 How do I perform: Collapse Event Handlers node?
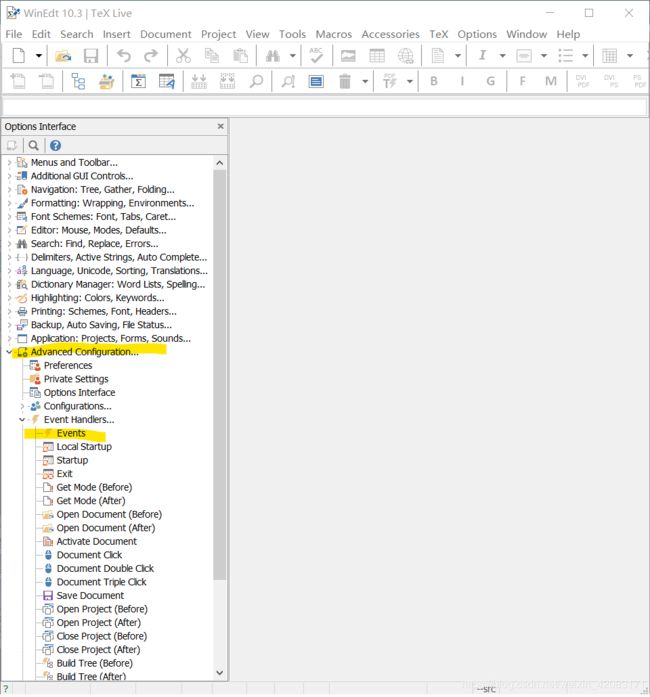coord(22,420)
